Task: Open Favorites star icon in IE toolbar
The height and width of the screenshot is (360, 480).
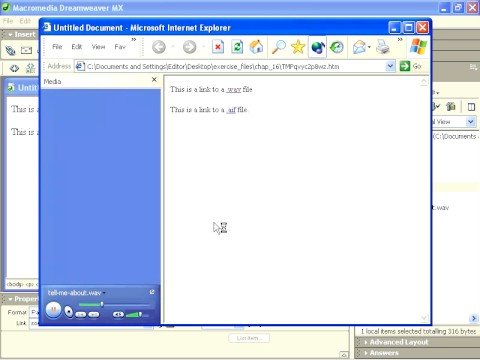Action: pyautogui.click(x=298, y=47)
